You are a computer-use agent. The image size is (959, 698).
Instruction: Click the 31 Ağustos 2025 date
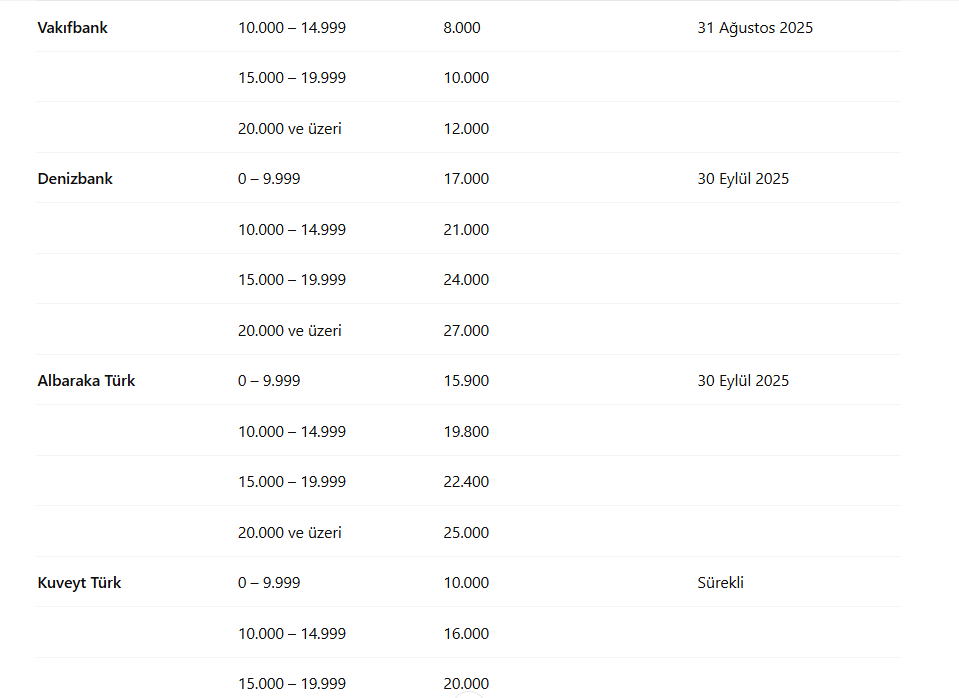click(755, 28)
